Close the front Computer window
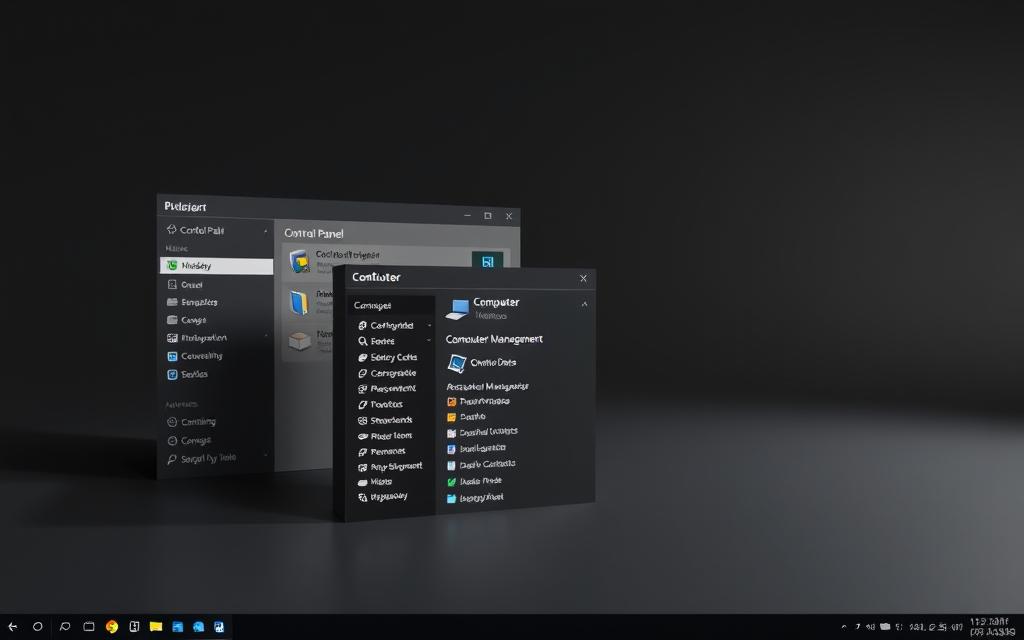Screen dimensions: 1024x640 [x=583, y=278]
